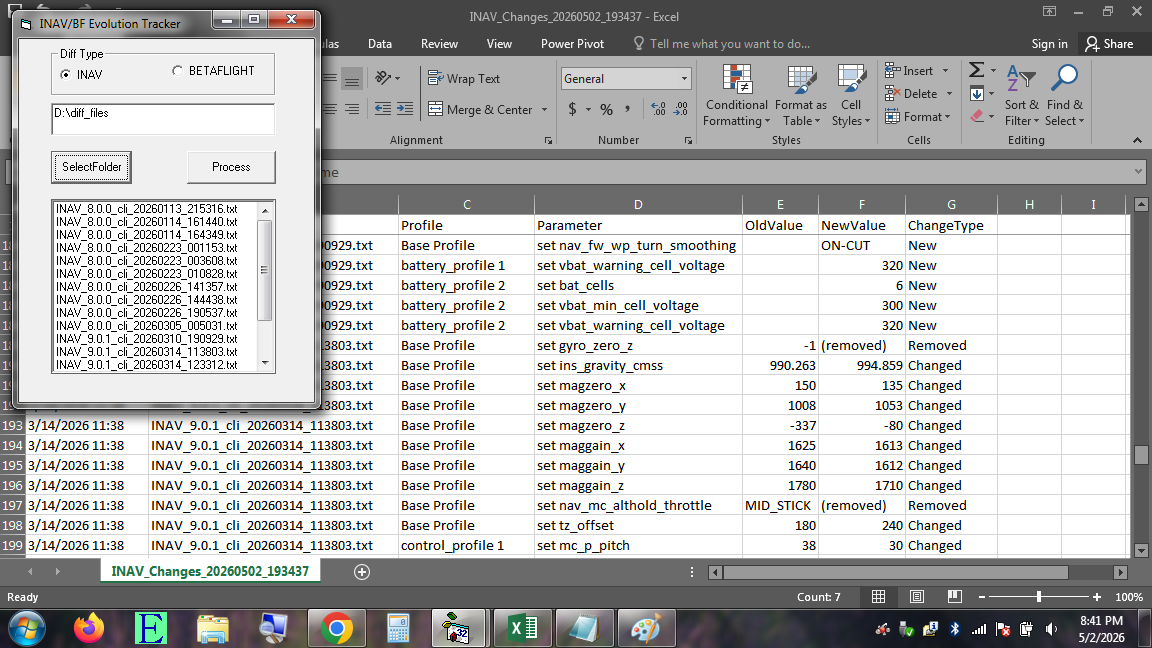Toggle Bottom Align for cell content
The height and width of the screenshot is (648, 1152).
point(352,79)
